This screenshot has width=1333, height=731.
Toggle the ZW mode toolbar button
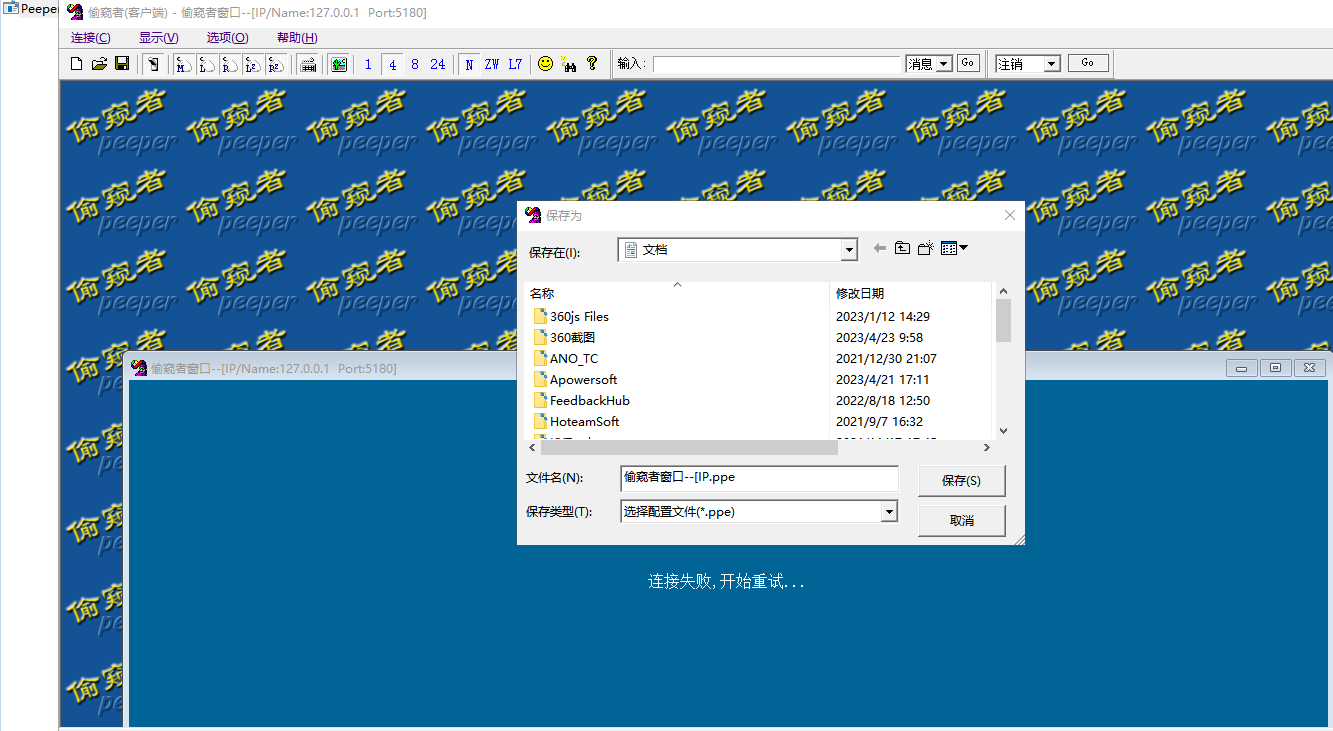[492, 64]
